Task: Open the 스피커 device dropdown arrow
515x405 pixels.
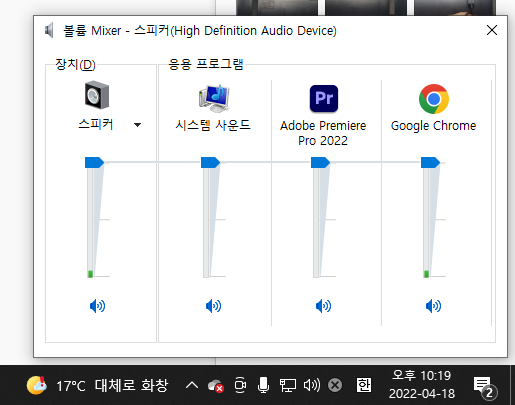Action: pyautogui.click(x=137, y=125)
